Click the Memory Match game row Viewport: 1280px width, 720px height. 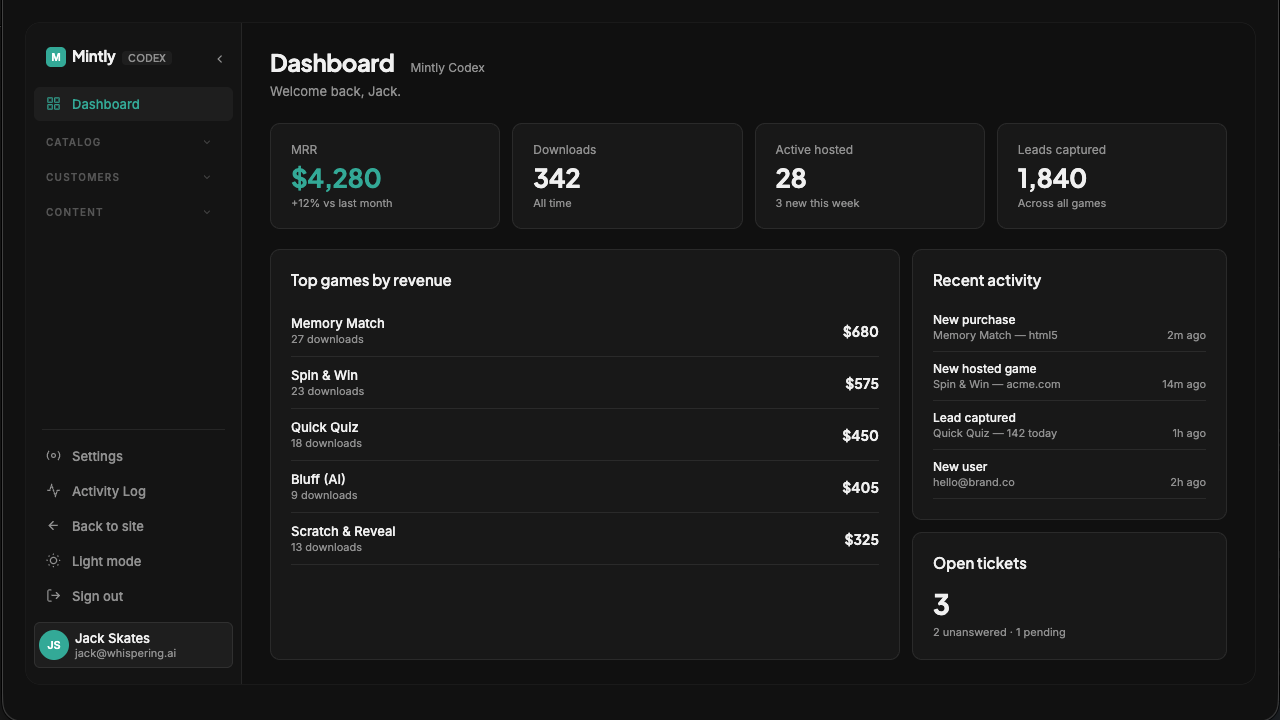click(x=585, y=331)
